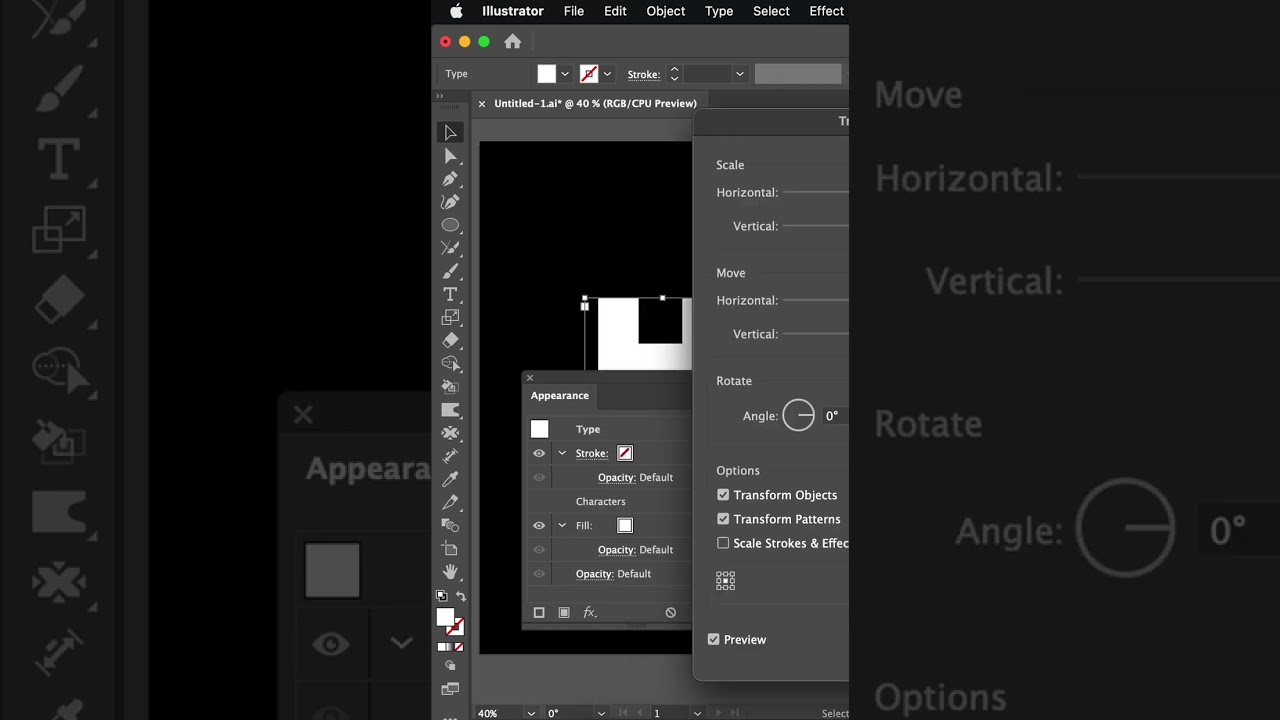Go to the next artboard
This screenshot has height=720, width=1280.
pyautogui.click(x=717, y=713)
